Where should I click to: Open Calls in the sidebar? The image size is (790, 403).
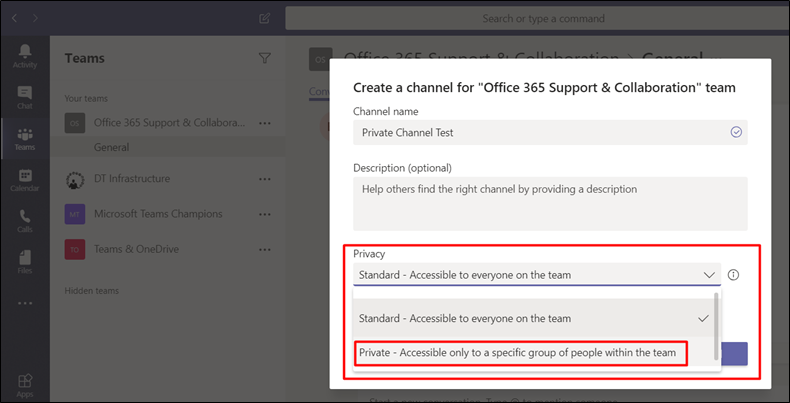pyautogui.click(x=25, y=221)
